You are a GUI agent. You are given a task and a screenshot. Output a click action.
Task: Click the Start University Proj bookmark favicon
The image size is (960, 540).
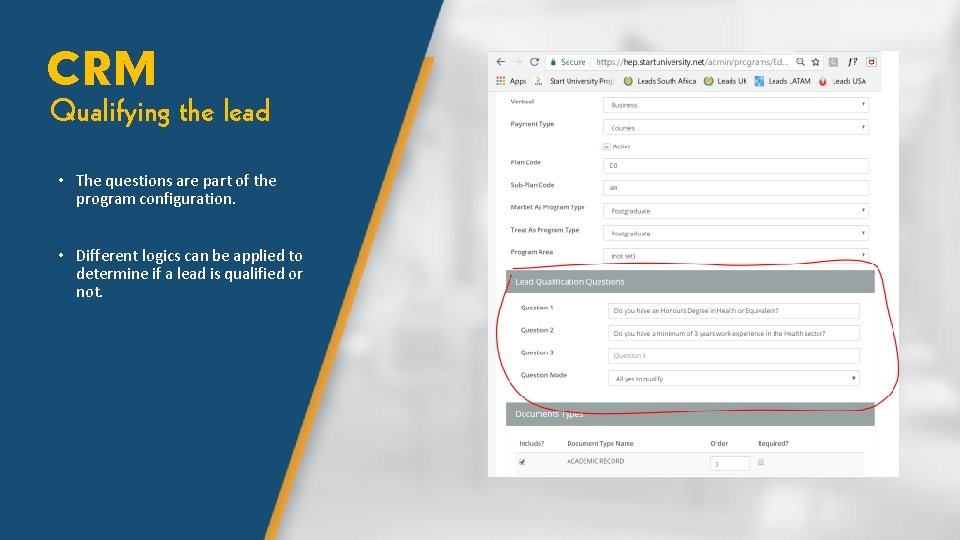coord(539,81)
